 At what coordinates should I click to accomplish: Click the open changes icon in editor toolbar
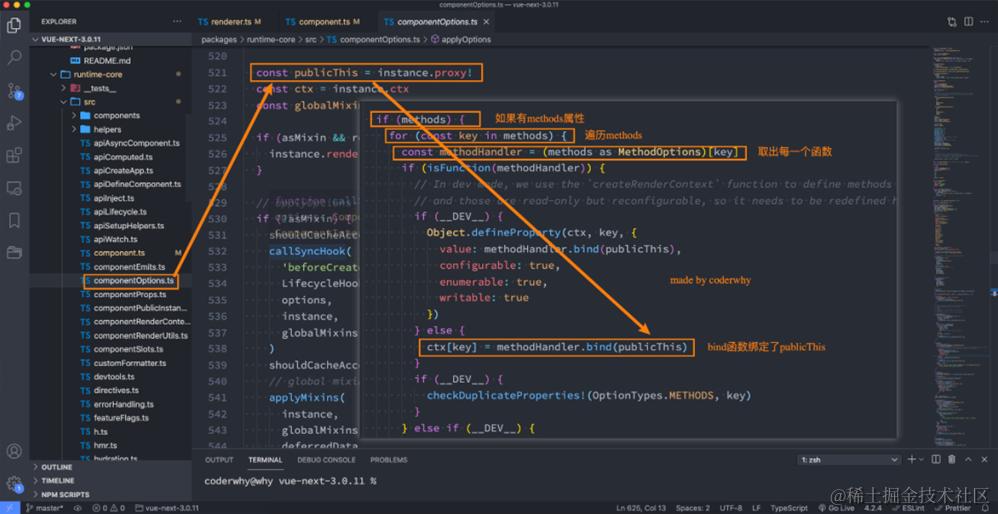tap(952, 22)
